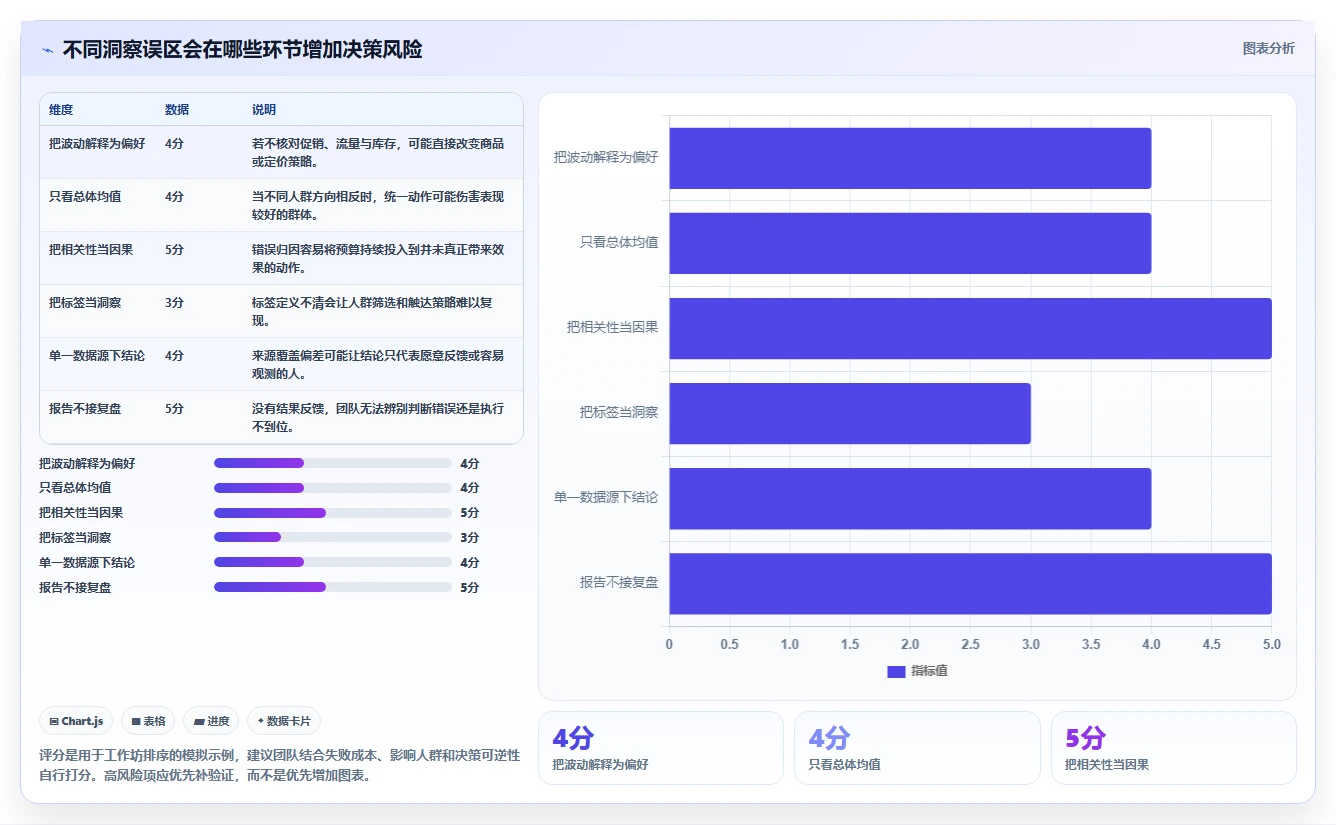Select table cell 只看总体均值
Image resolution: width=1336 pixels, height=825 pixels.
85,197
